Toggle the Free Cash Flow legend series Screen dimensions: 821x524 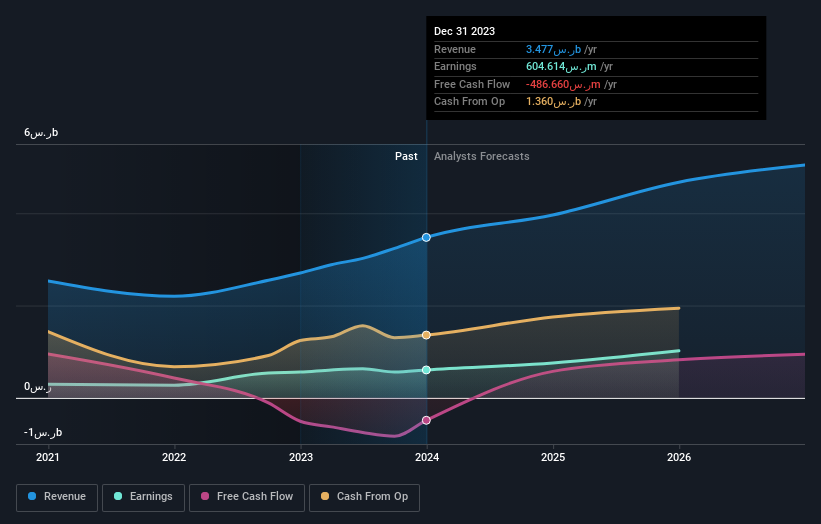pos(247,497)
